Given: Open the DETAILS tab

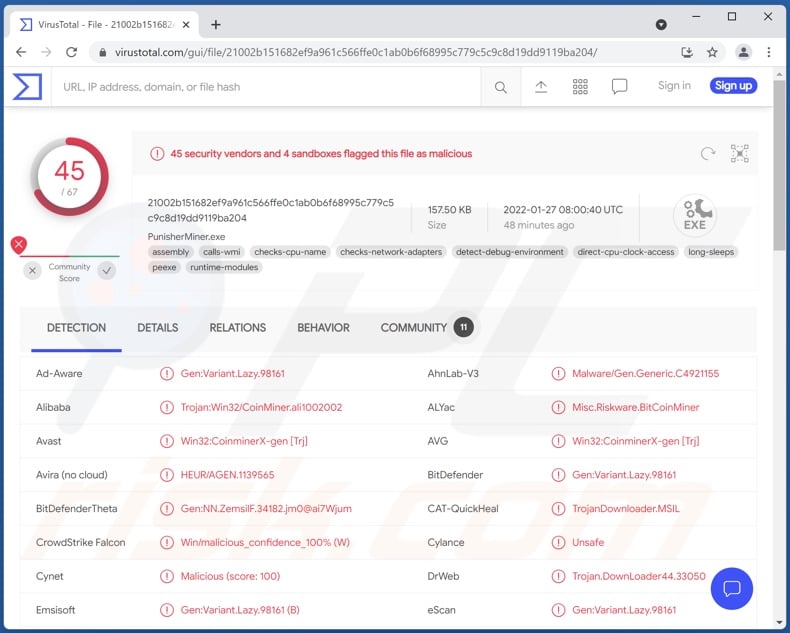Looking at the screenshot, I should pos(158,328).
